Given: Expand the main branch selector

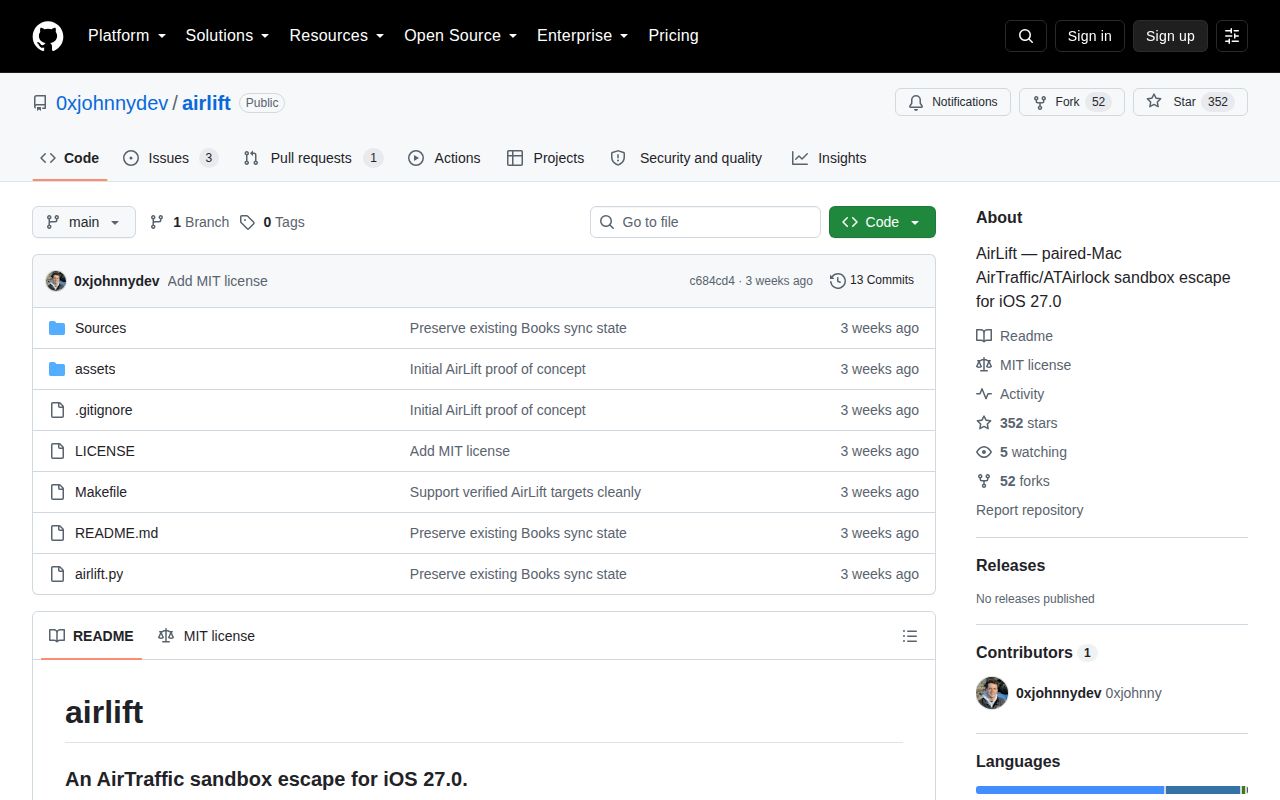Looking at the screenshot, I should click(84, 222).
